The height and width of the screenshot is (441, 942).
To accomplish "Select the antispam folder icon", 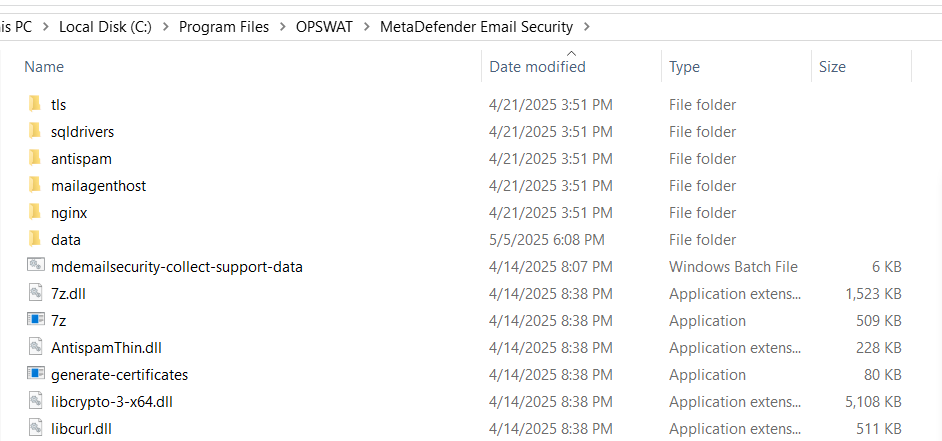I will (x=35, y=159).
